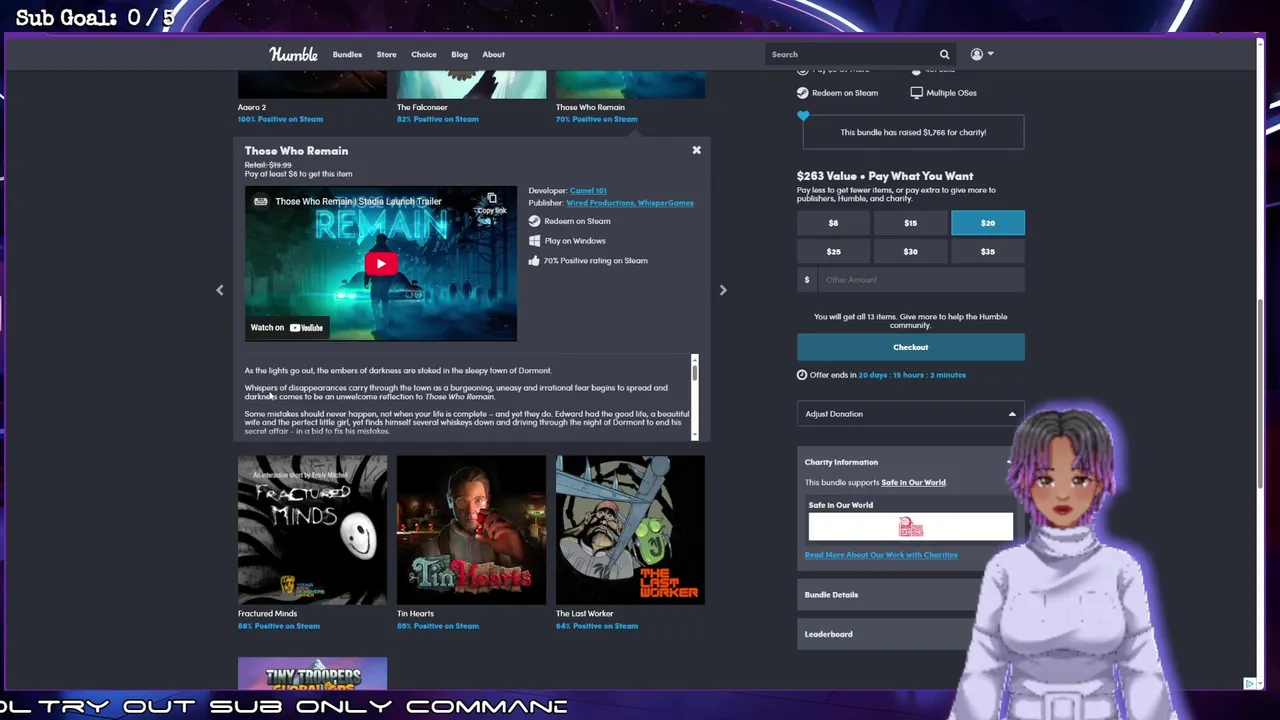This screenshot has height=720, width=1280.
Task: Click the ad icon at bottom right corner
Action: pyautogui.click(x=1249, y=684)
